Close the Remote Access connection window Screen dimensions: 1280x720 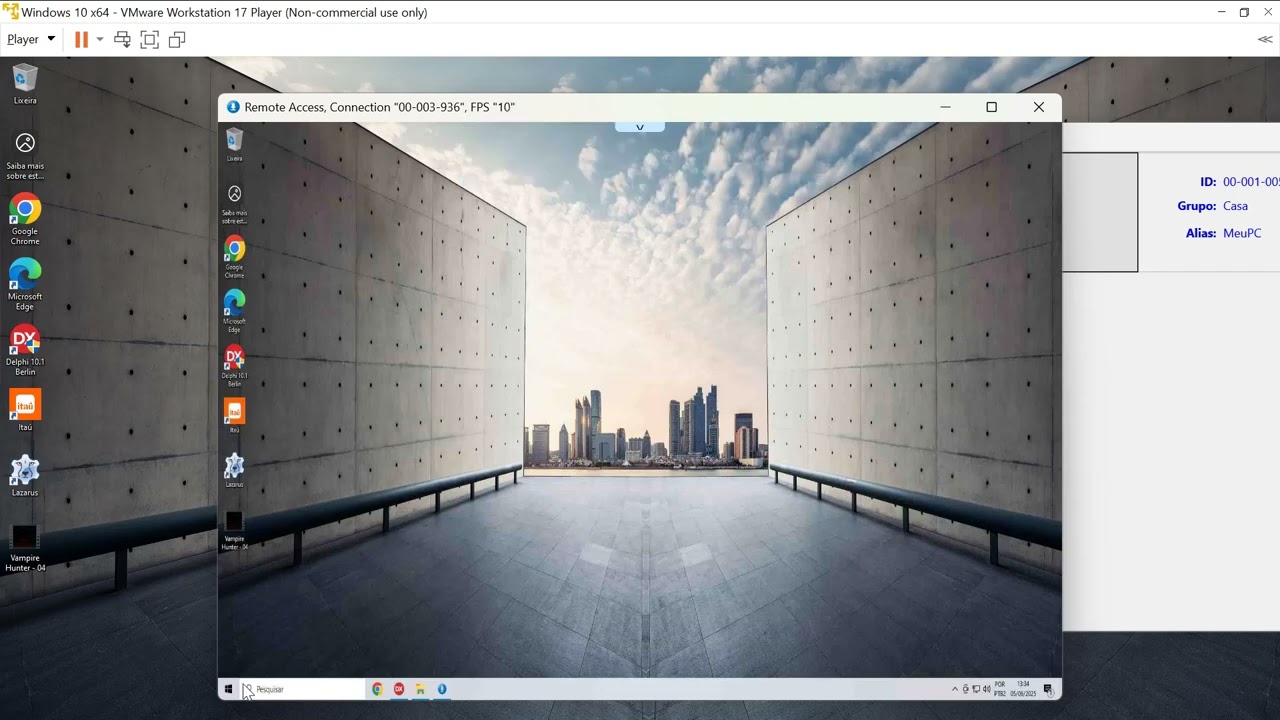[x=1038, y=107]
